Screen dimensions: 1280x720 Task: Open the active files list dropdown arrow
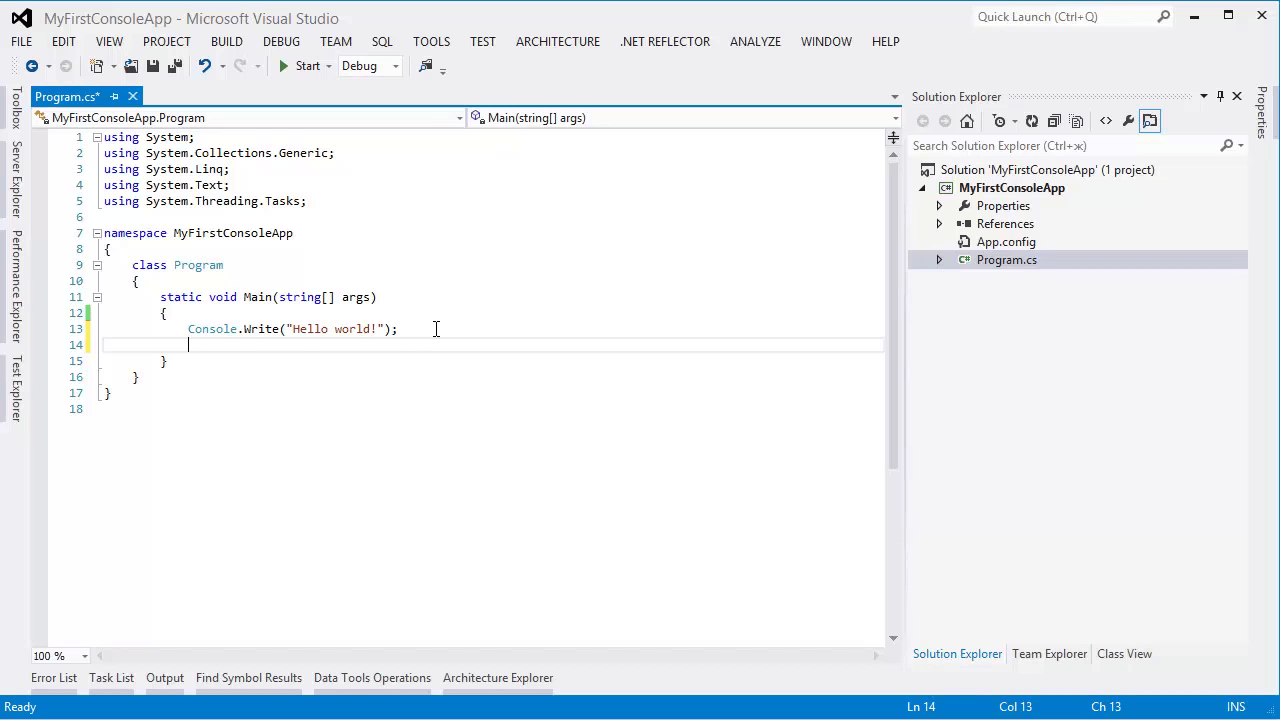coord(895,97)
